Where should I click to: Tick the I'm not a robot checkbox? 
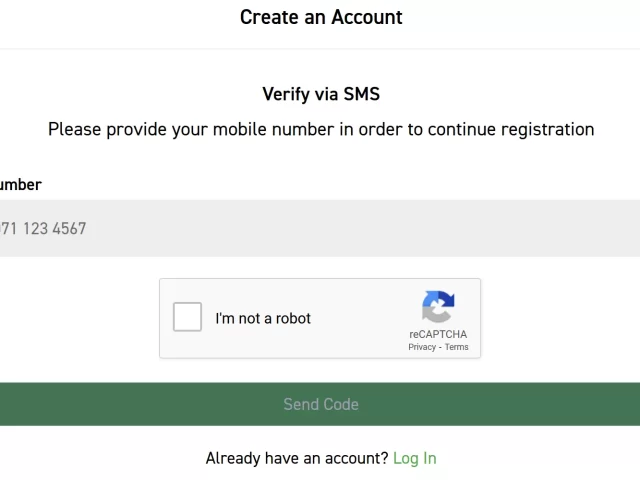[x=187, y=317]
